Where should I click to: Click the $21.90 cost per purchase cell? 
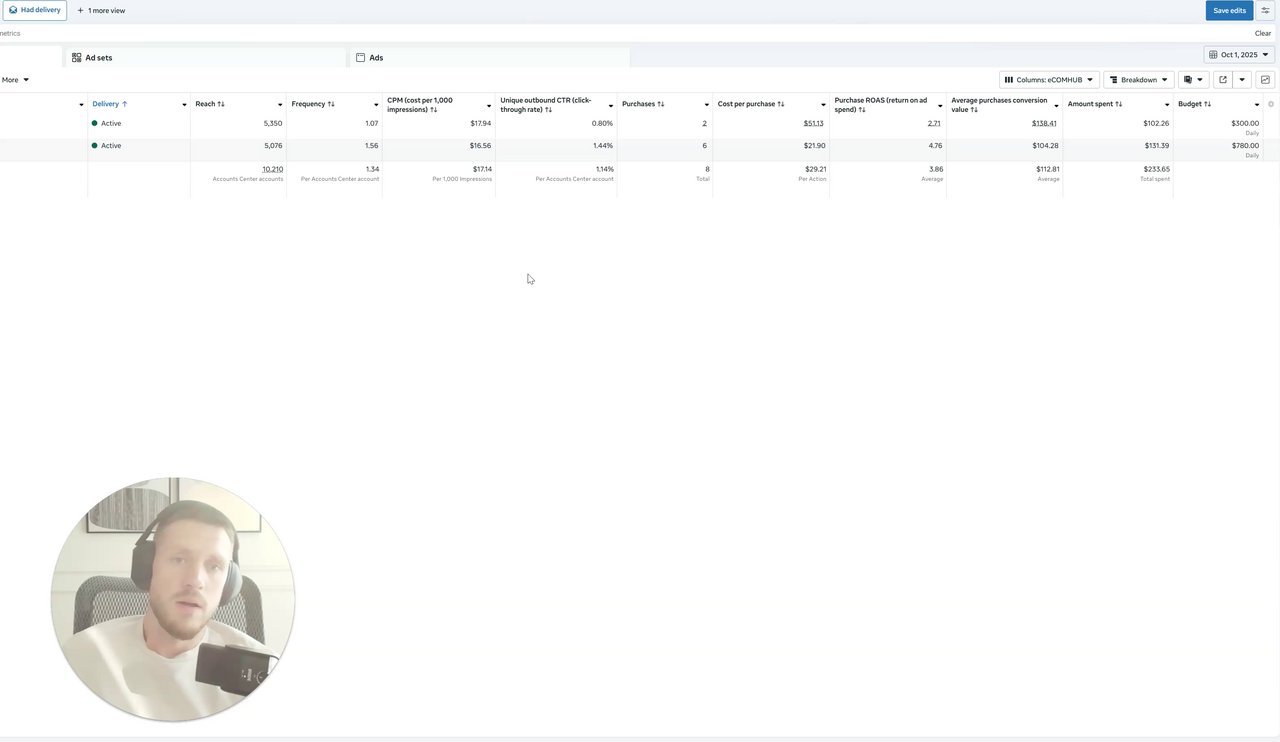[814, 146]
